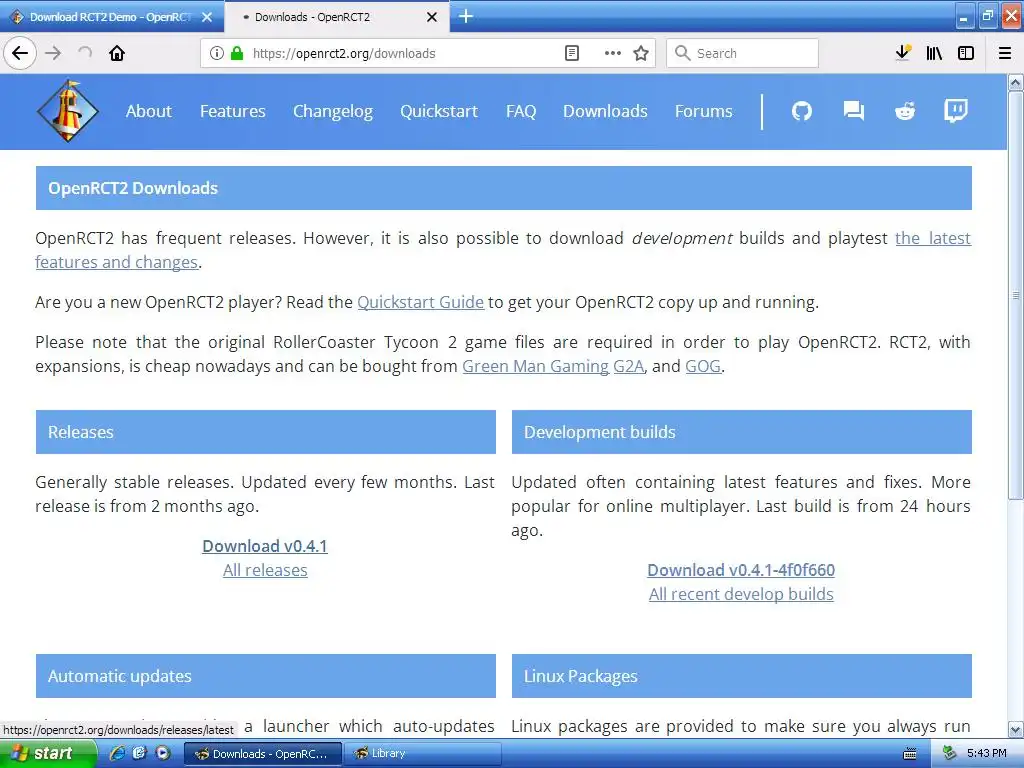This screenshot has width=1024, height=768.
Task: Open page actions three-dots menu
Action: (x=613, y=54)
